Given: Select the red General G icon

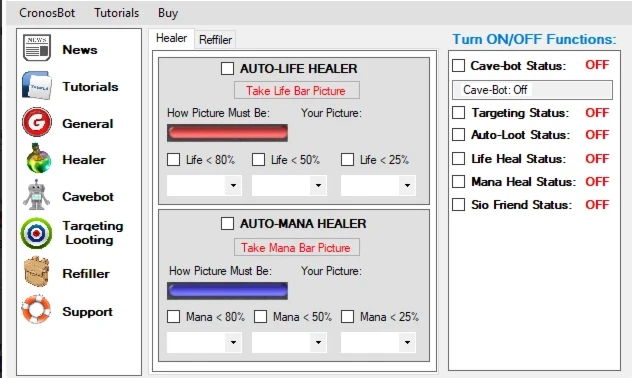Looking at the screenshot, I should click(x=37, y=122).
